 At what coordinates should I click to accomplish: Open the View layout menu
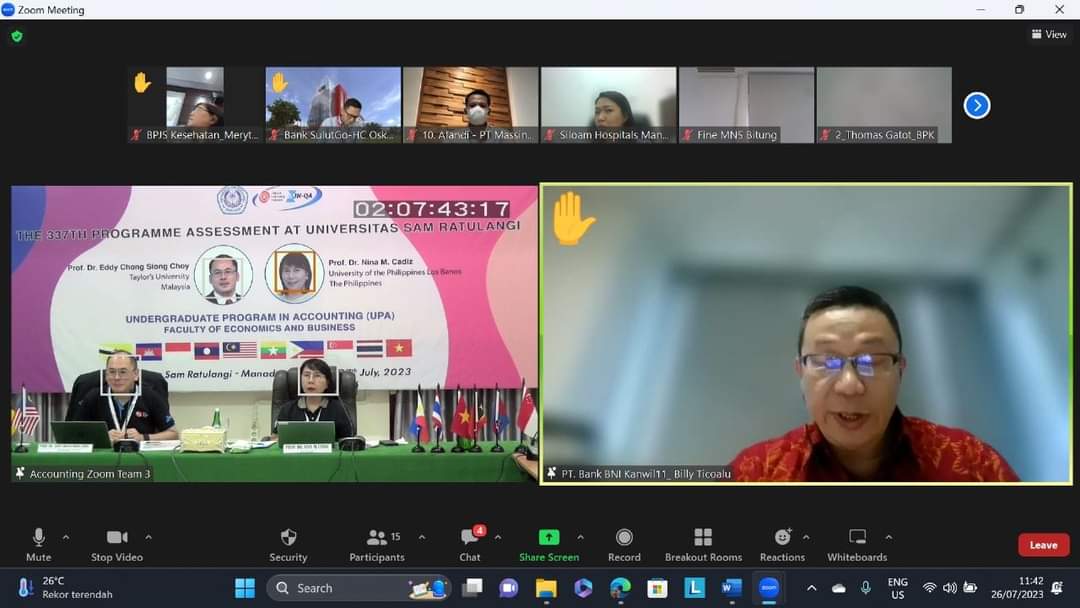point(1049,35)
